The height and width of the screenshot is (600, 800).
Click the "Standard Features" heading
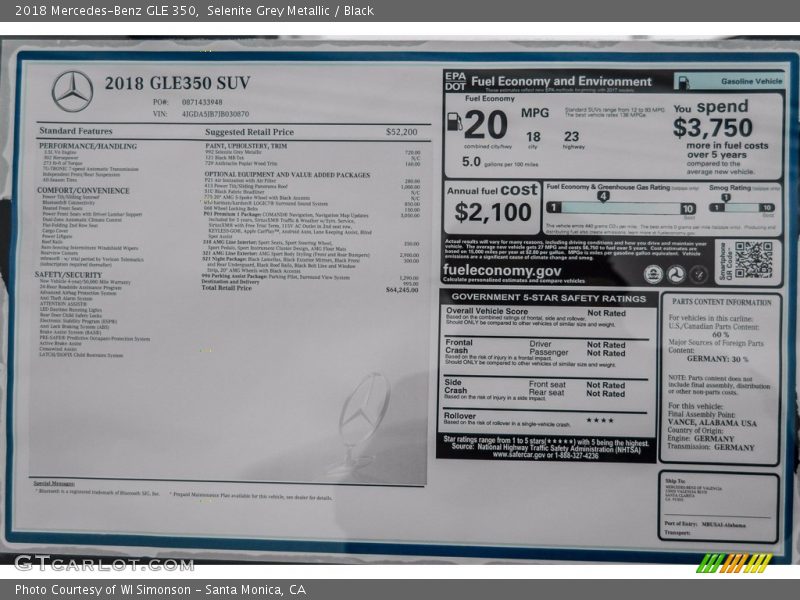[x=76, y=131]
